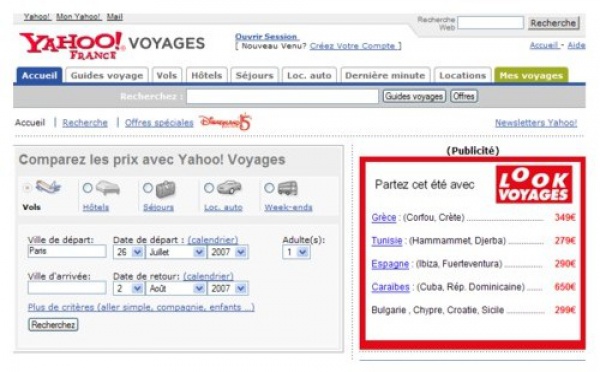The width and height of the screenshot is (600, 372).
Task: Open the Mes voyages tab
Action: [x=531, y=75]
